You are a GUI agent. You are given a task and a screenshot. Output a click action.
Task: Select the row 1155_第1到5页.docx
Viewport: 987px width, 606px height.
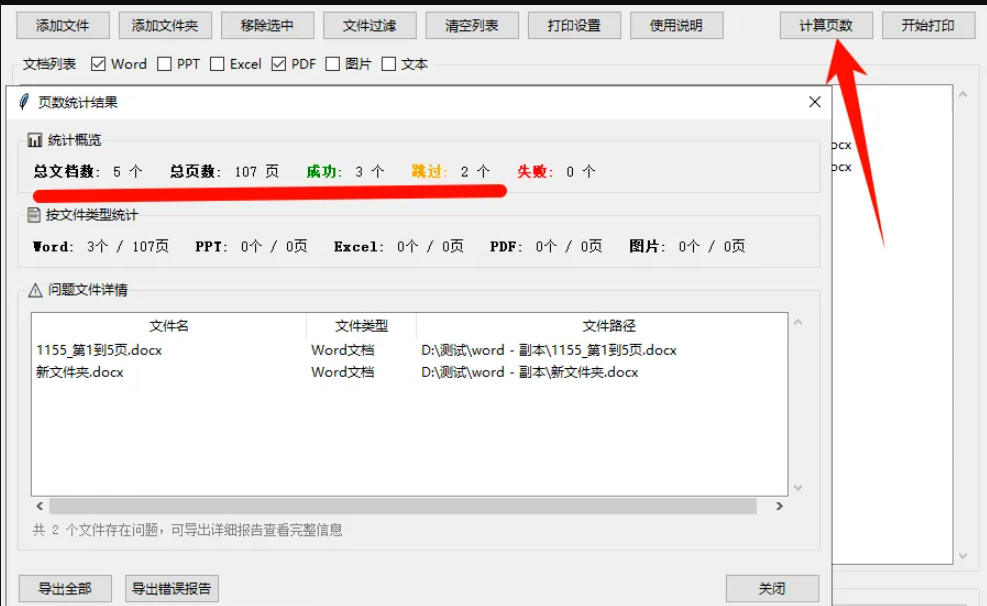[x=409, y=351]
